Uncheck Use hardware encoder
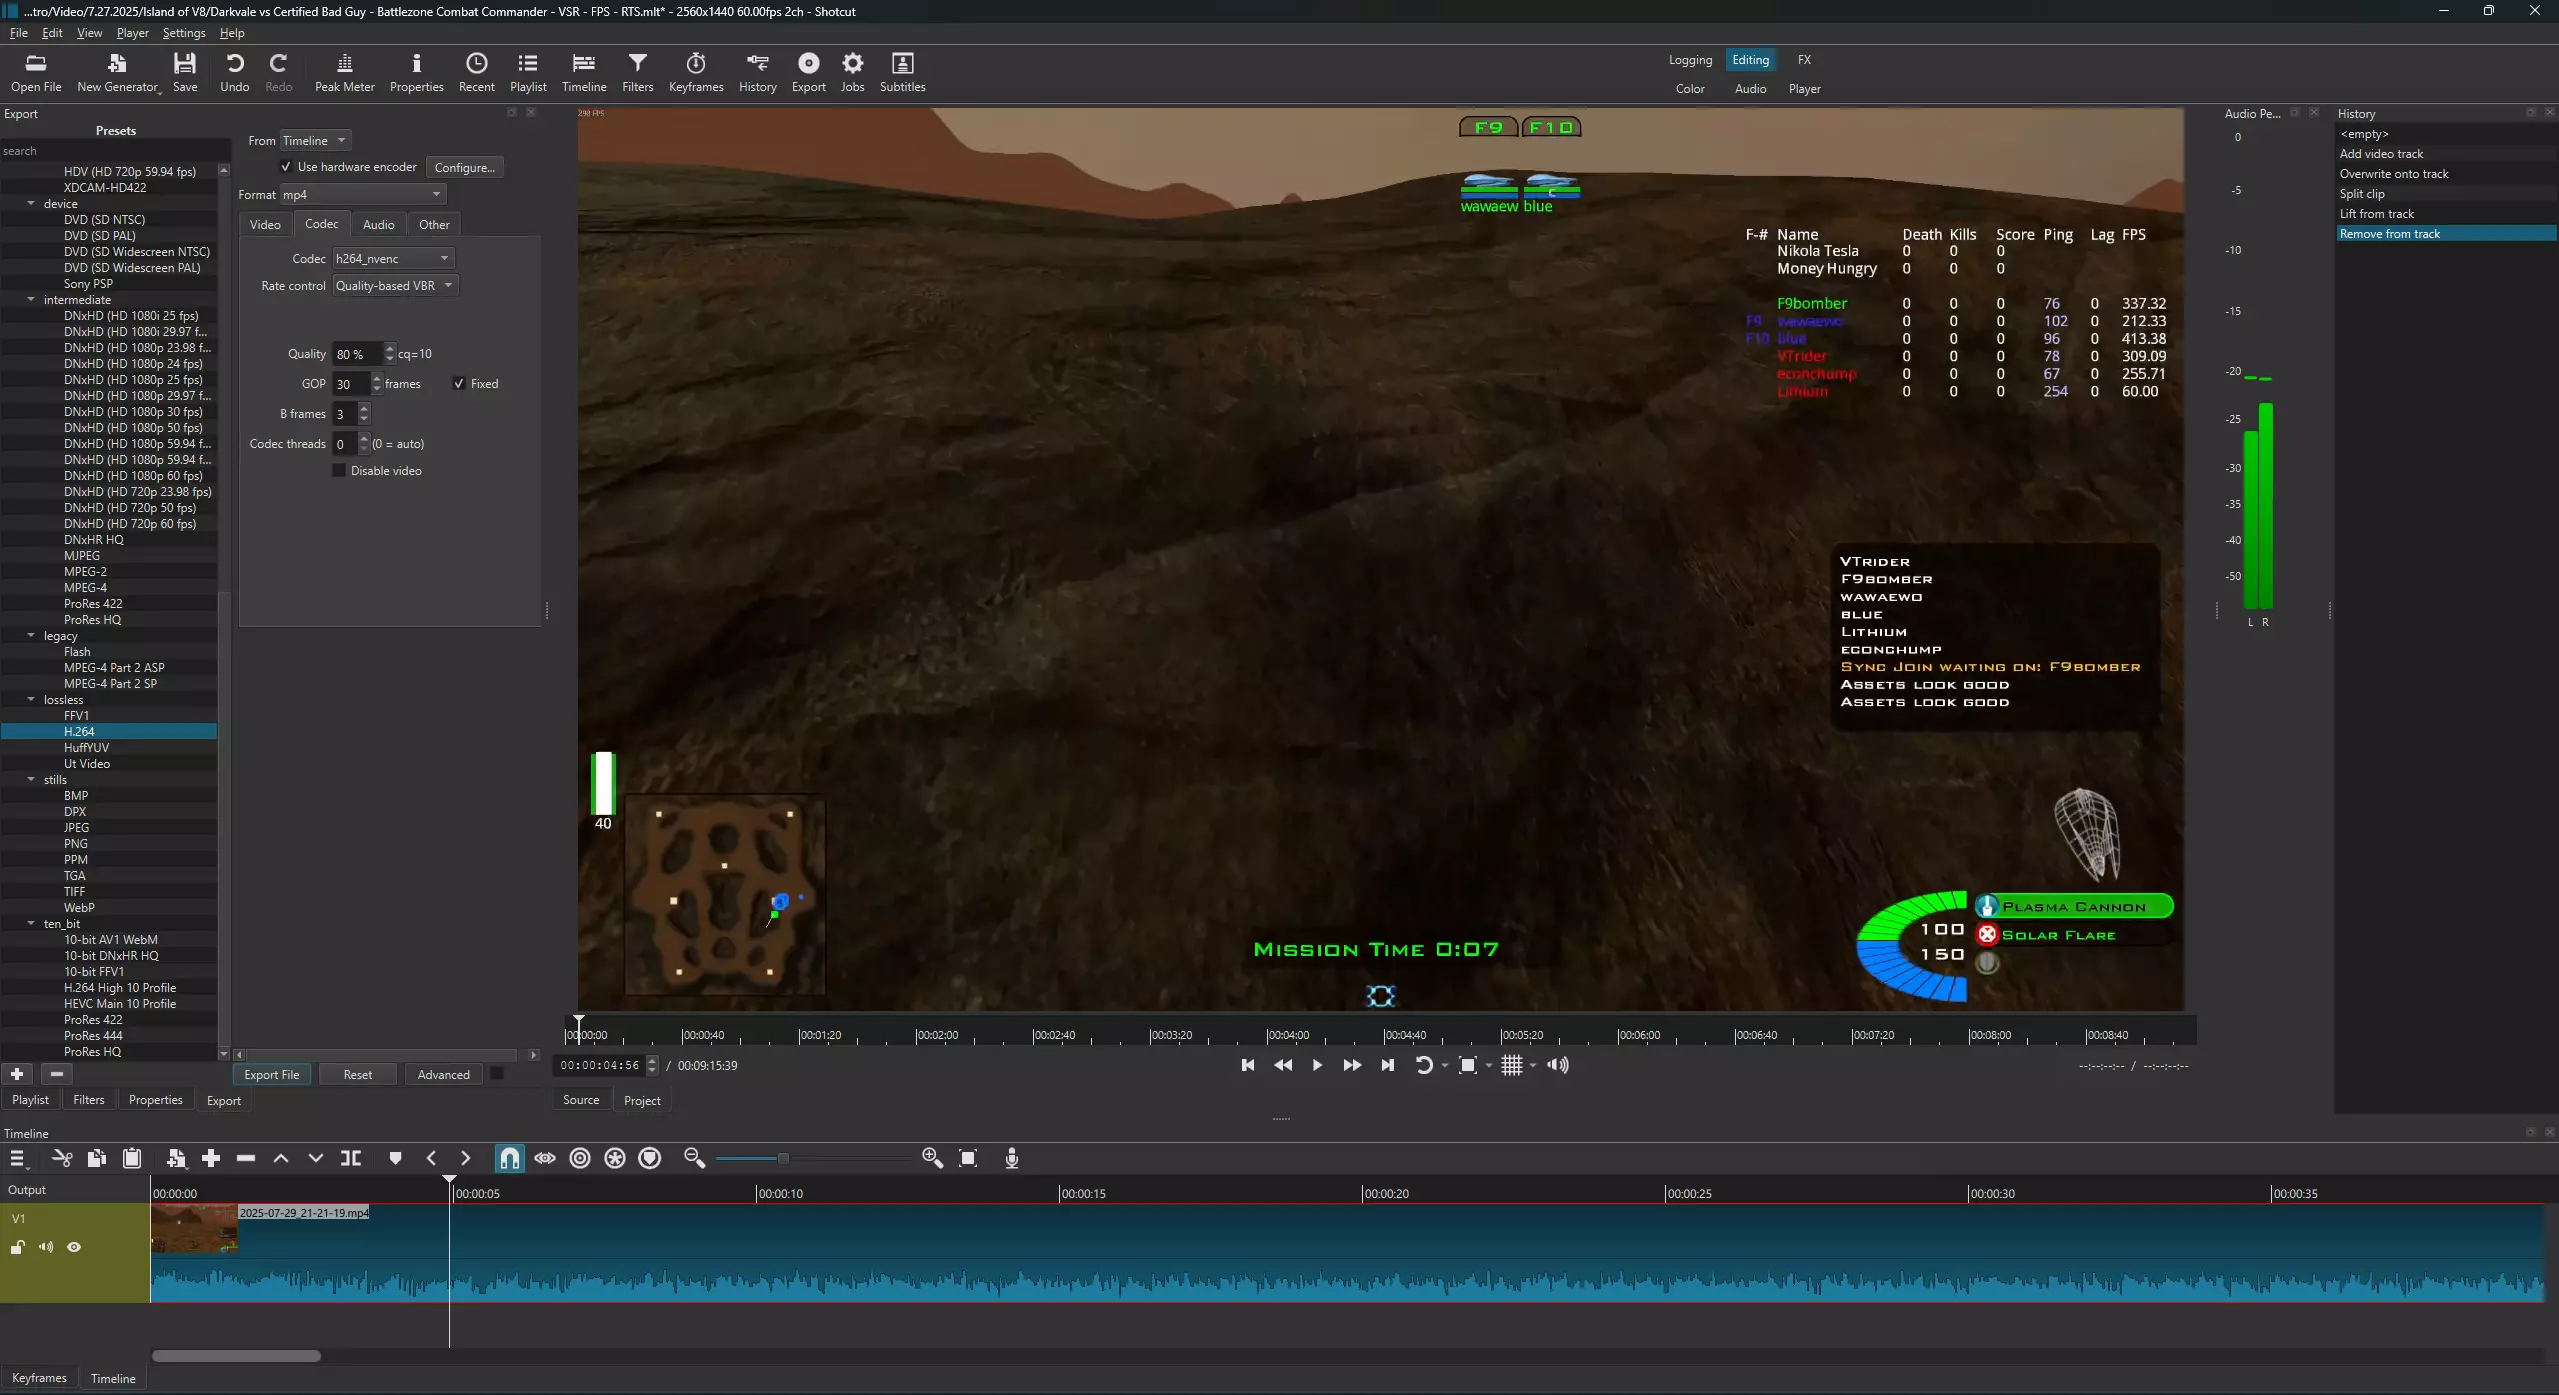The image size is (2559, 1395). 286,167
